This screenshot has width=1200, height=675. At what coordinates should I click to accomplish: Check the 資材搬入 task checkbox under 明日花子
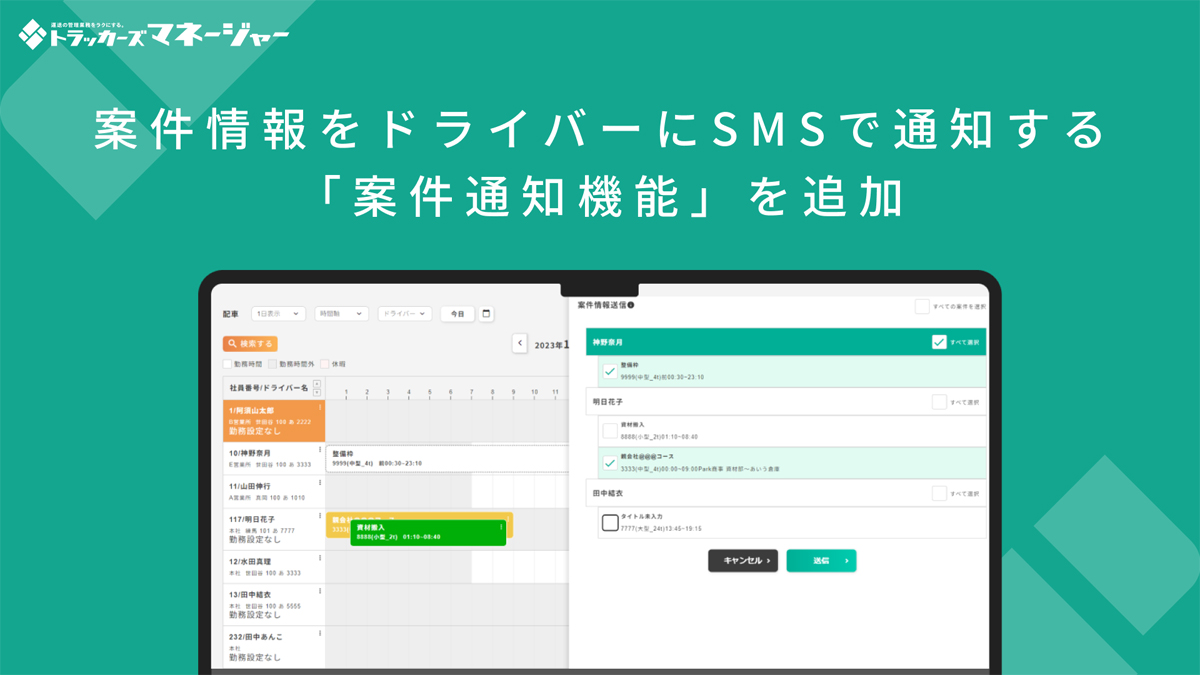tap(610, 429)
